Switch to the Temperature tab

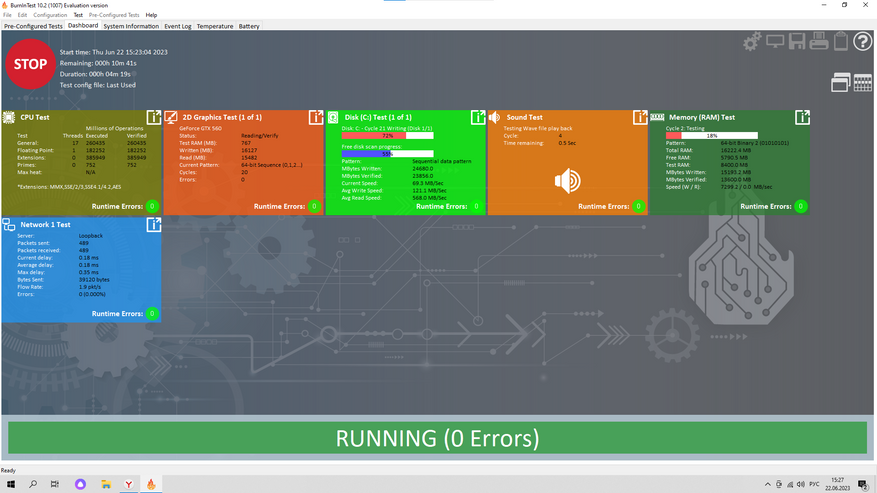(214, 26)
